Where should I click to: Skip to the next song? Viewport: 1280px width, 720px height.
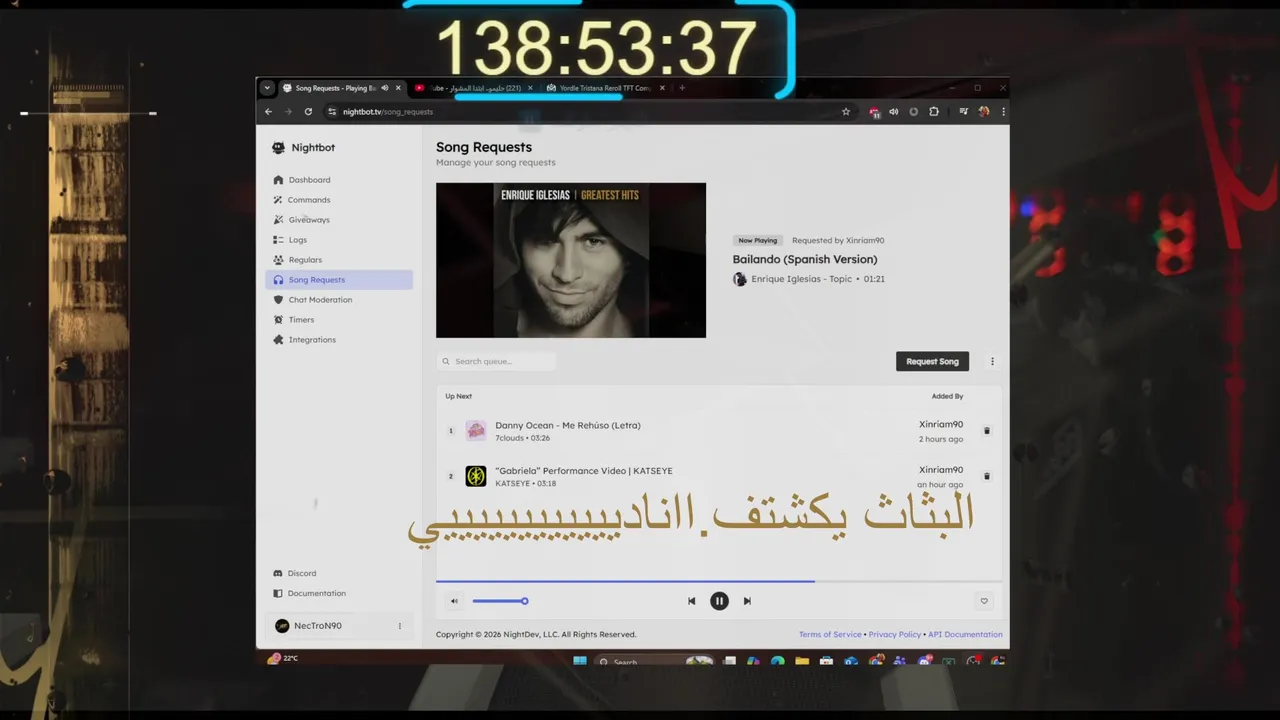click(x=747, y=601)
